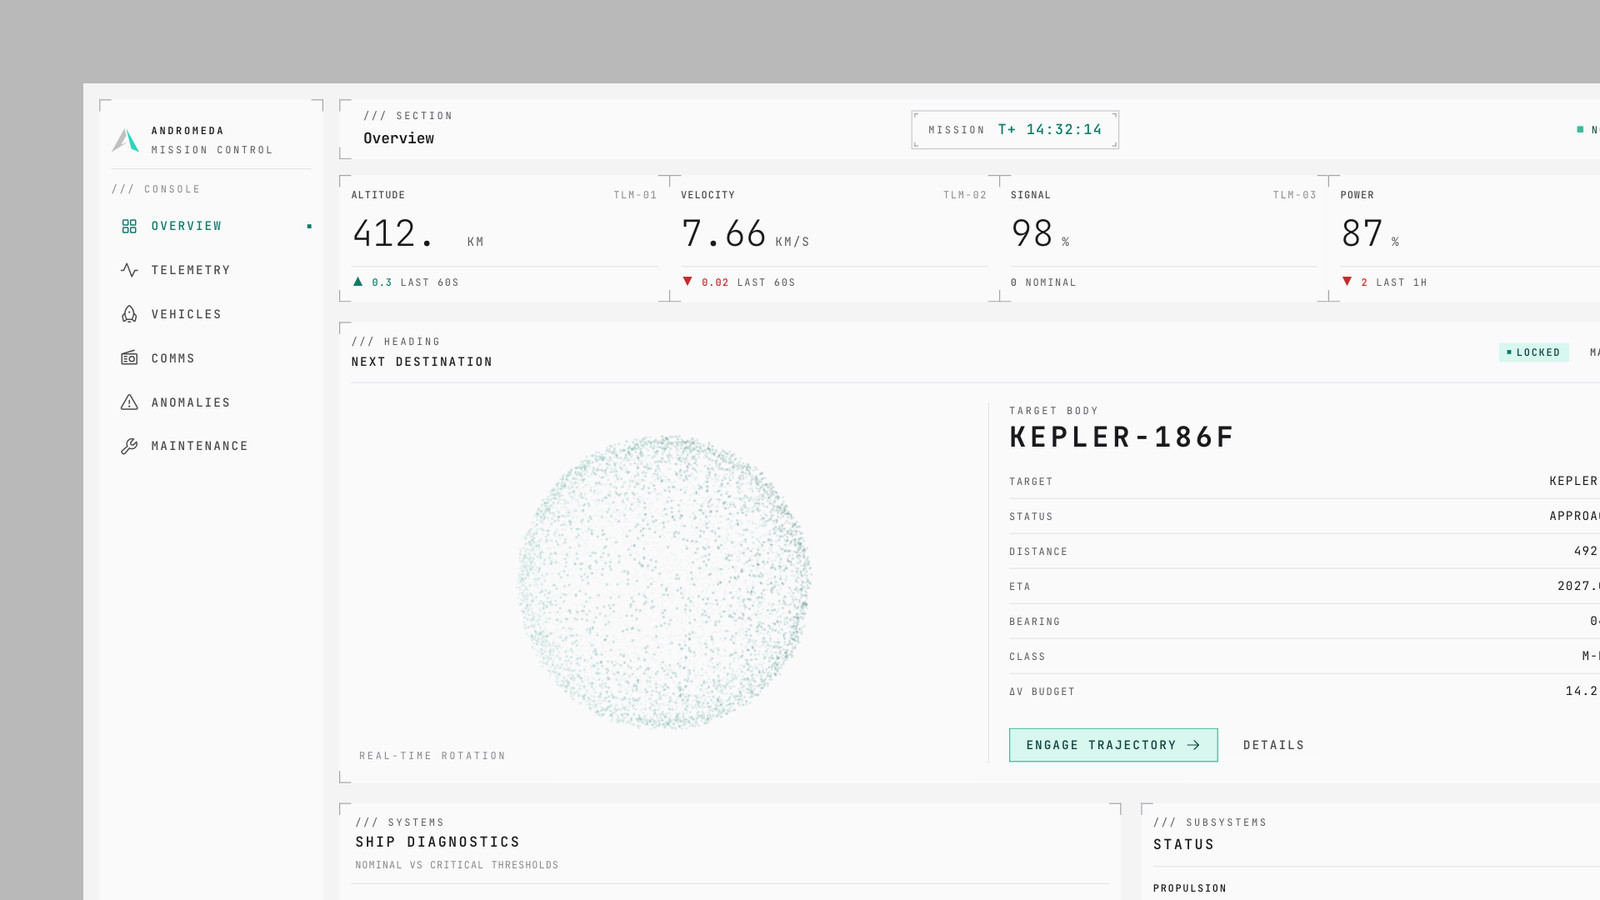
Task: Click the TLM-02 telemetry label
Action: pos(965,195)
